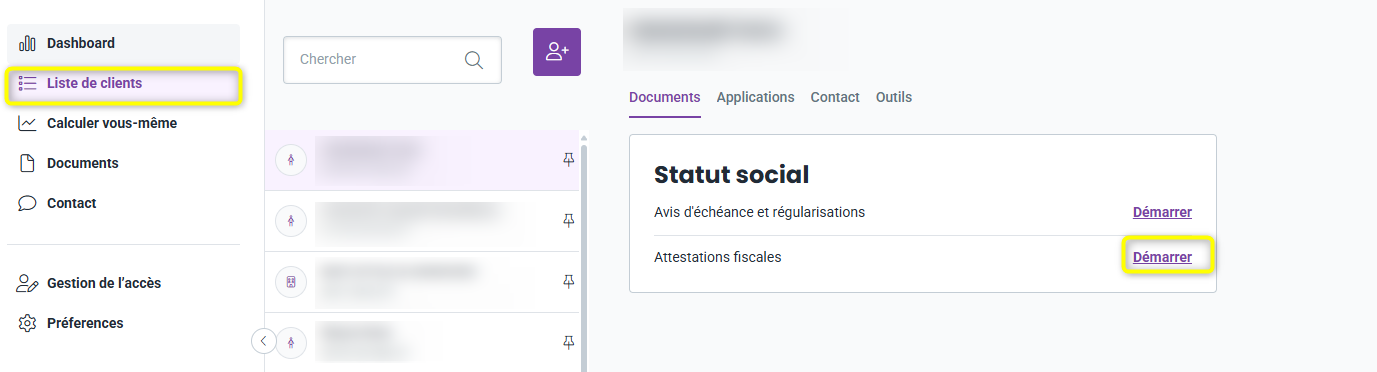
Task: Open Préferences gear icon
Action: pos(28,323)
